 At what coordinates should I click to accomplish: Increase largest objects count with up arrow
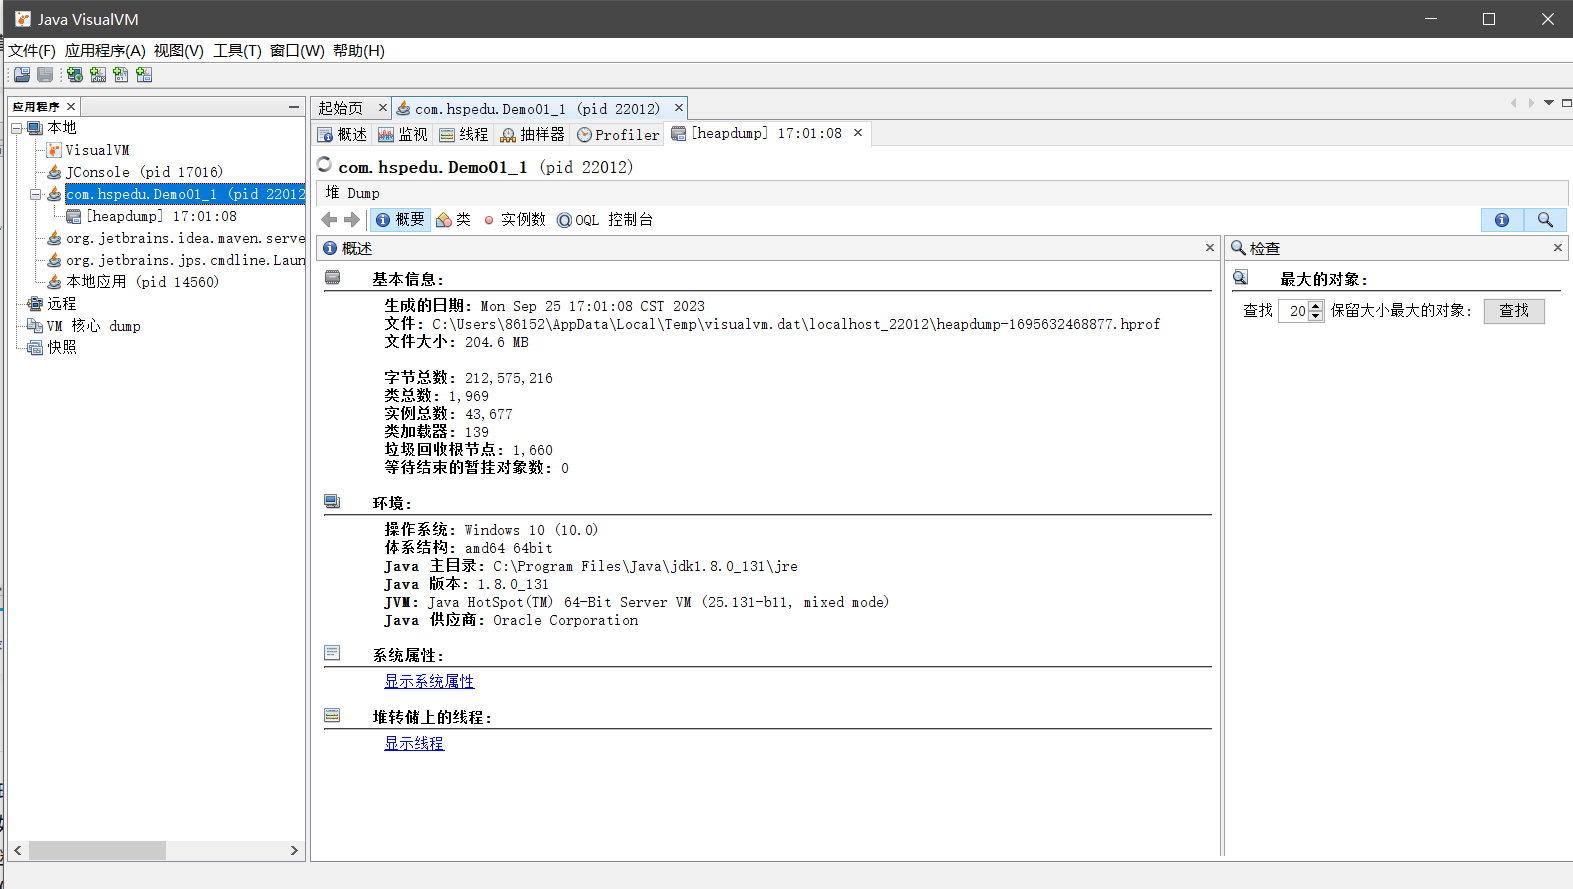pos(1316,306)
